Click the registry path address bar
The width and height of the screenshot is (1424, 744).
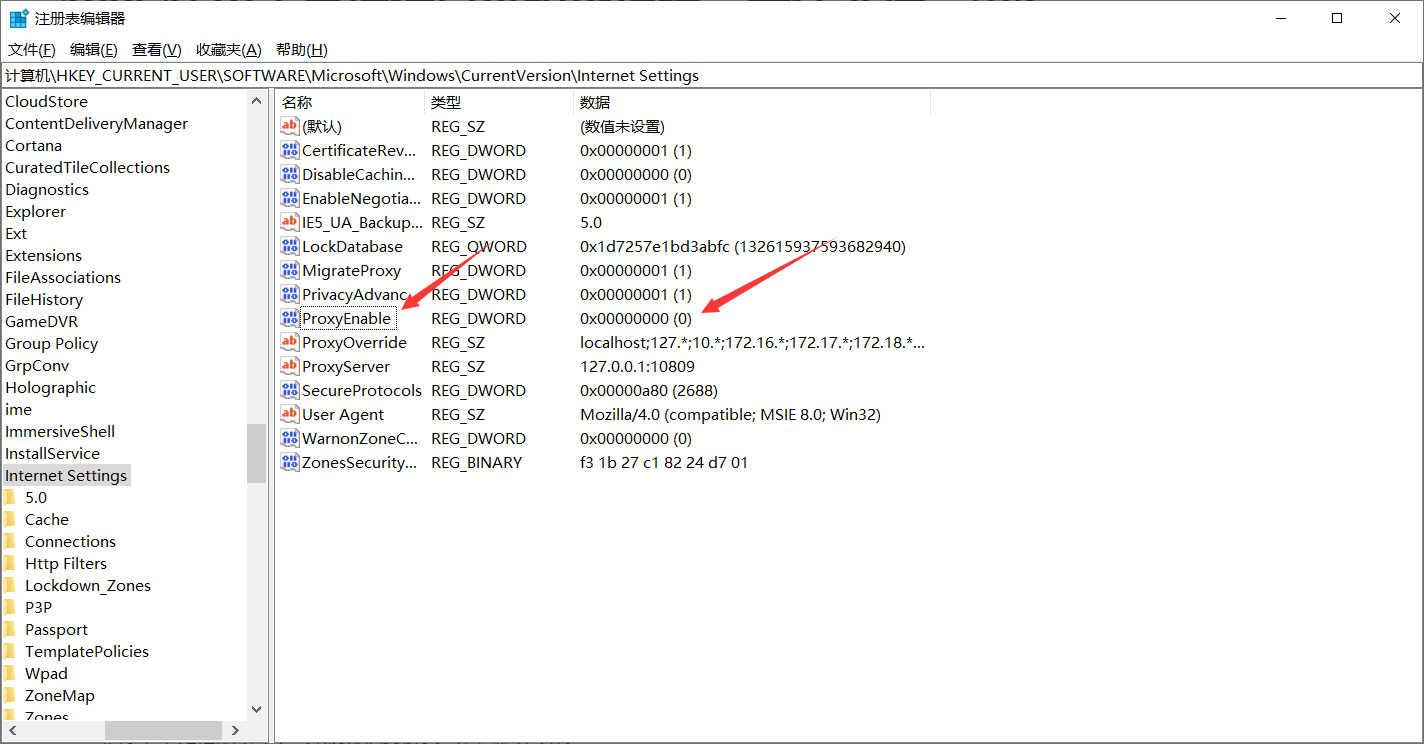click(x=711, y=75)
